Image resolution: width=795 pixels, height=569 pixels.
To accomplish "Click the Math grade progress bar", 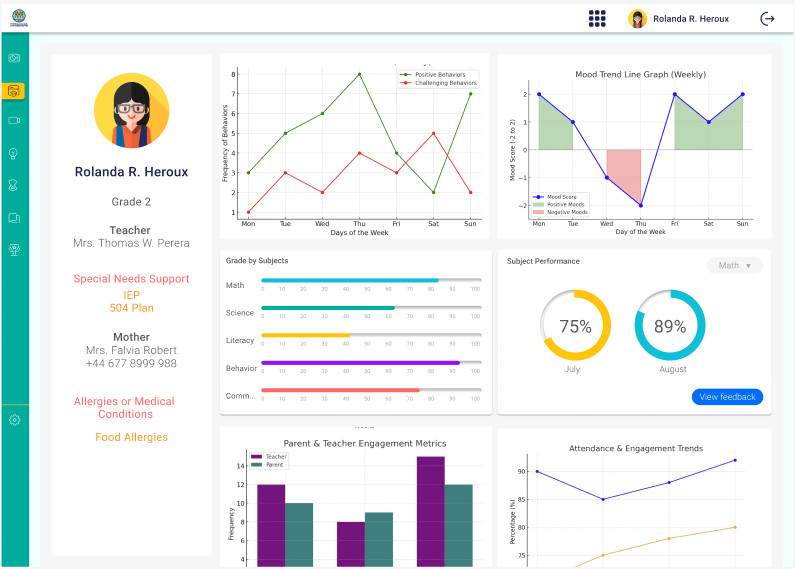I will pyautogui.click(x=370, y=280).
